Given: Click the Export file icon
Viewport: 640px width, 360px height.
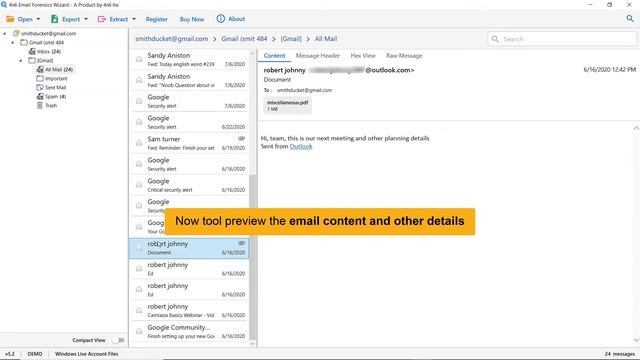Looking at the screenshot, I should pyautogui.click(x=54, y=19).
